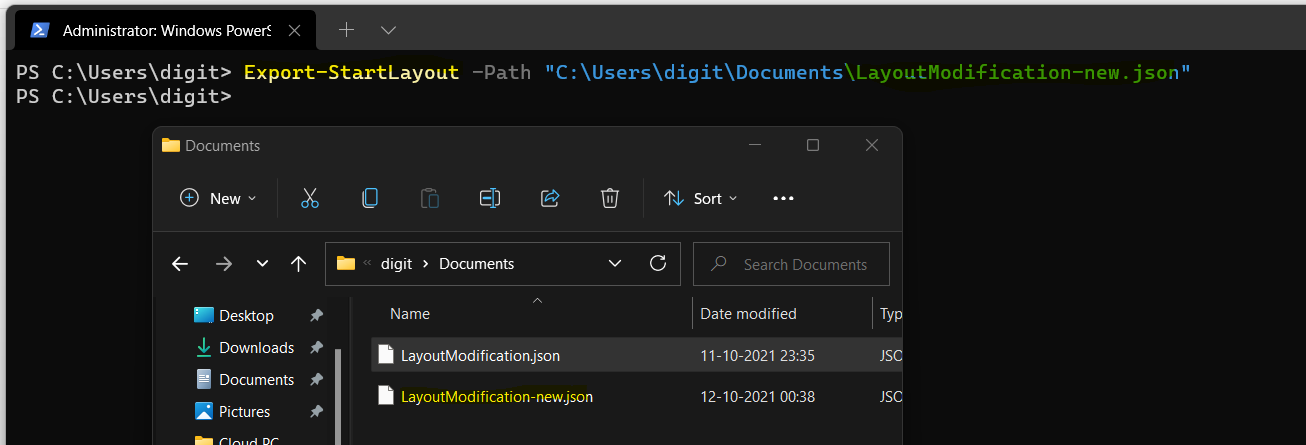Open the See more ellipsis menu
This screenshot has width=1306, height=445.
click(x=784, y=199)
